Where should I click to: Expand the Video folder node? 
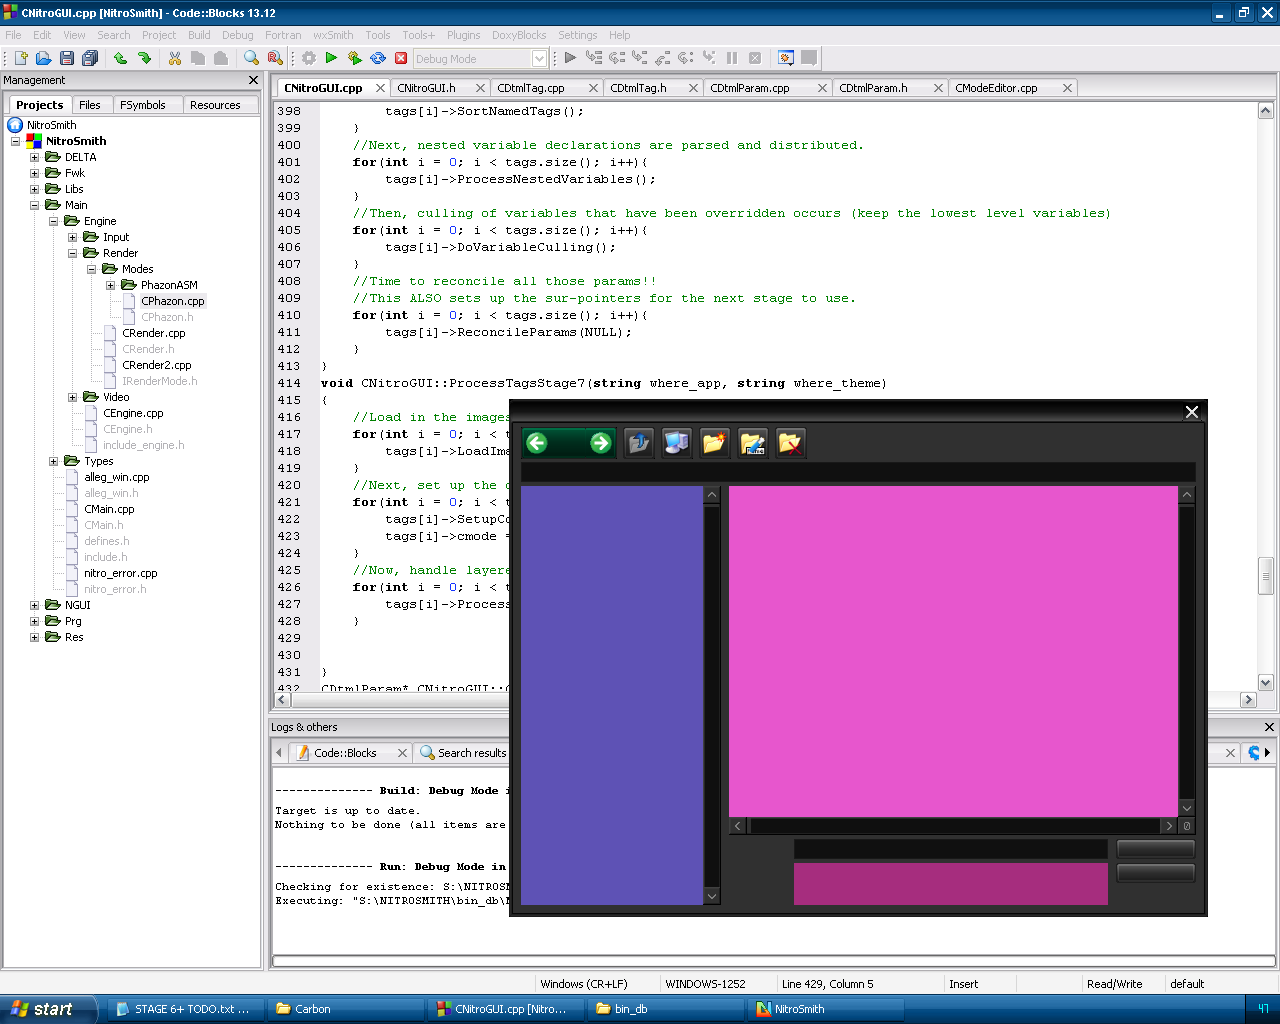pos(72,397)
